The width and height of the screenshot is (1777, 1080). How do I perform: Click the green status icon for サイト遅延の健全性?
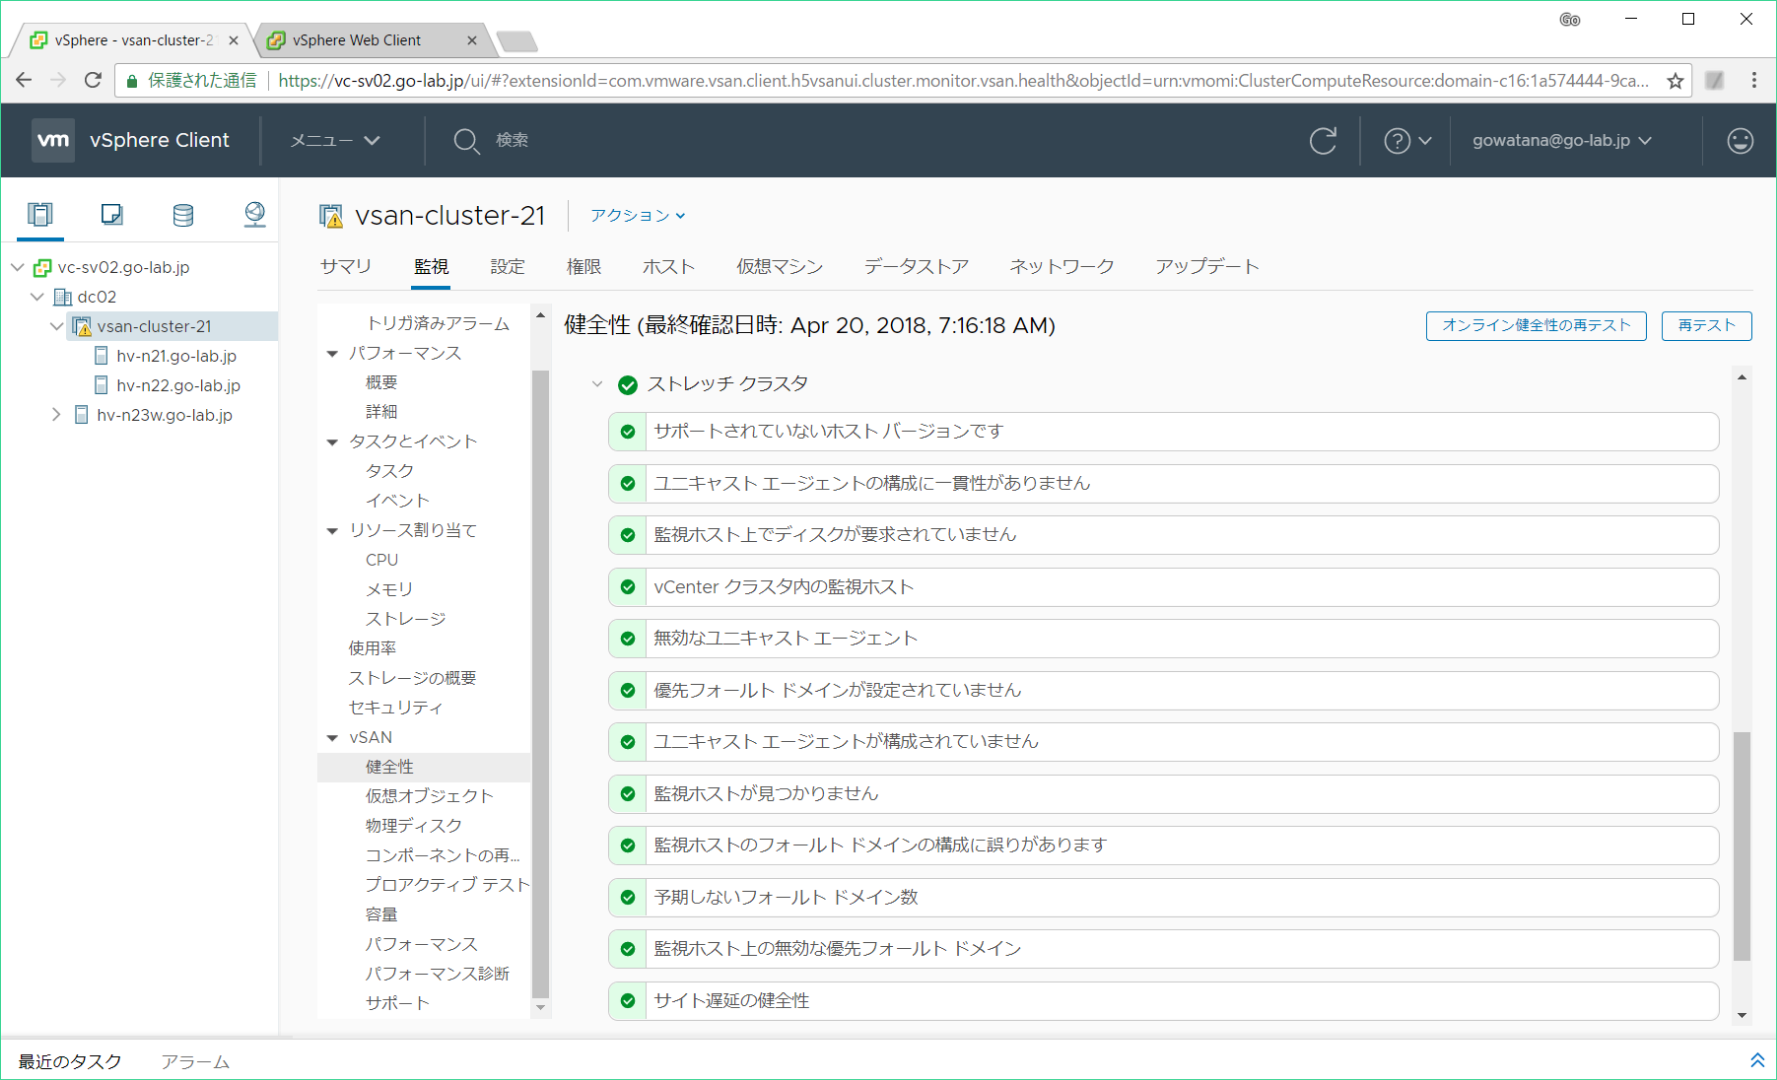coord(628,1000)
